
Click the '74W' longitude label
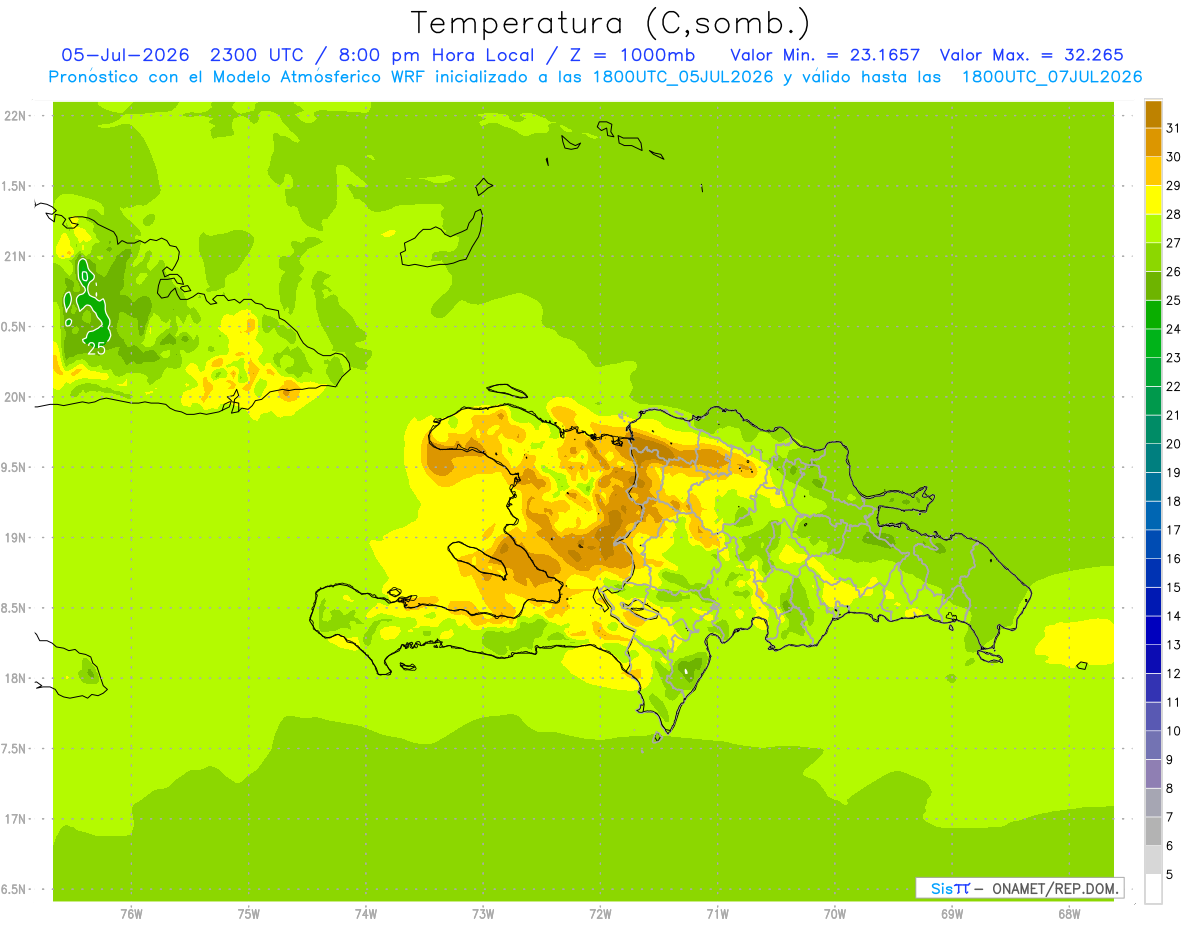click(366, 914)
